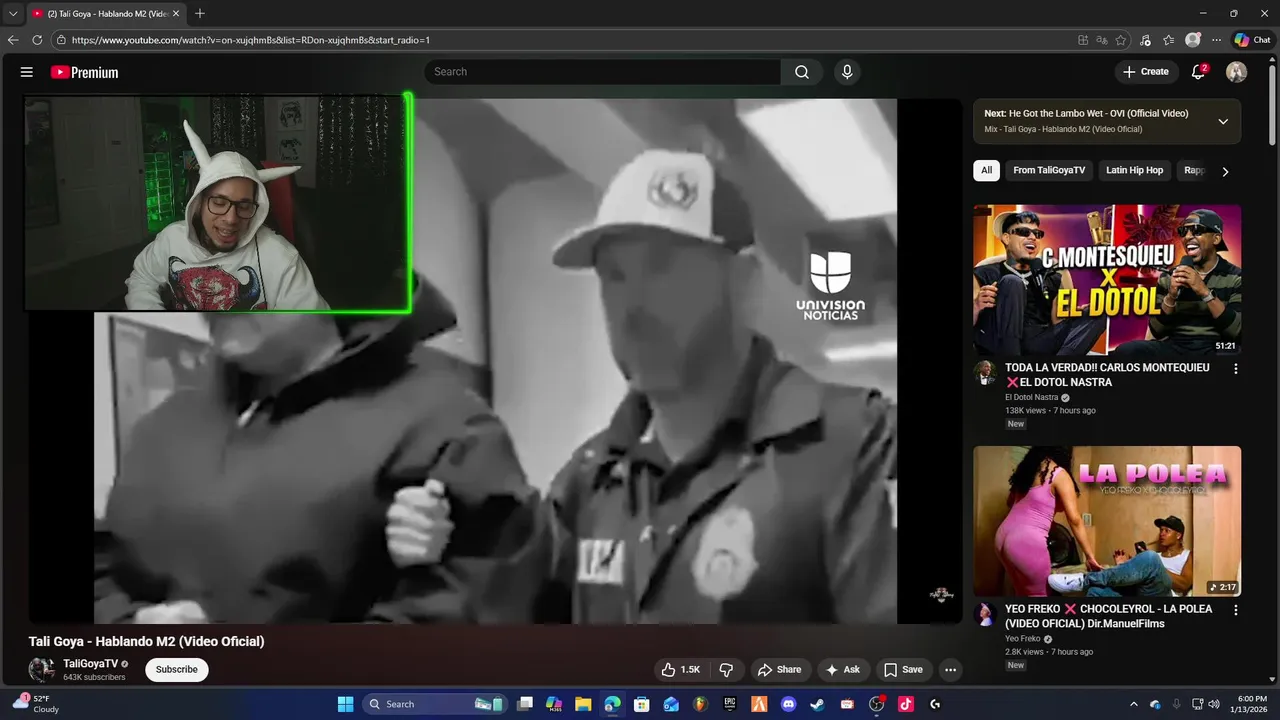
Task: Open the Windows Start menu
Action: pyautogui.click(x=346, y=704)
